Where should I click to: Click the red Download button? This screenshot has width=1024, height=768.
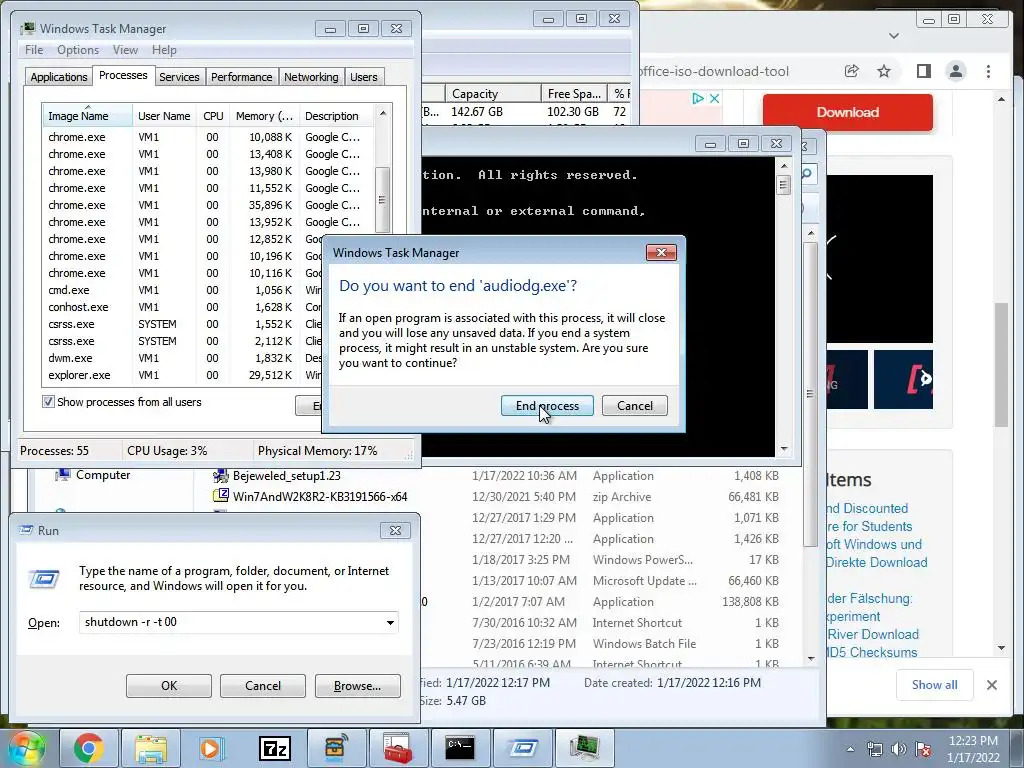tap(848, 112)
